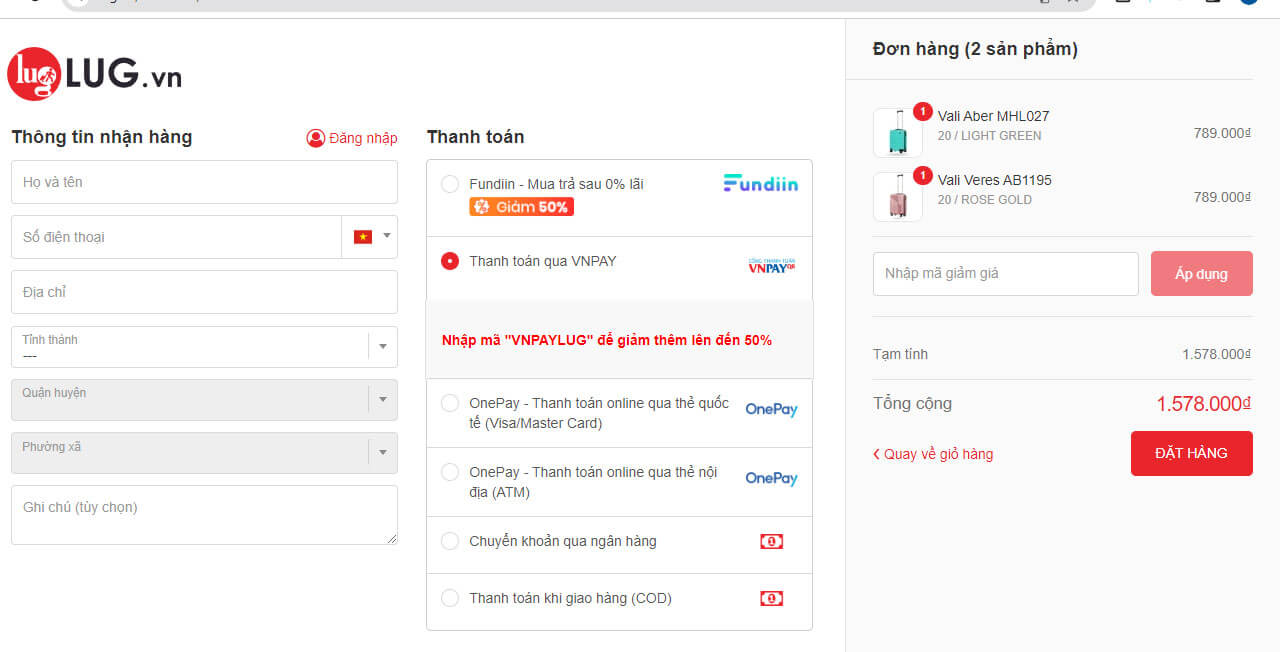Click the bank transfer money icon

[771, 541]
